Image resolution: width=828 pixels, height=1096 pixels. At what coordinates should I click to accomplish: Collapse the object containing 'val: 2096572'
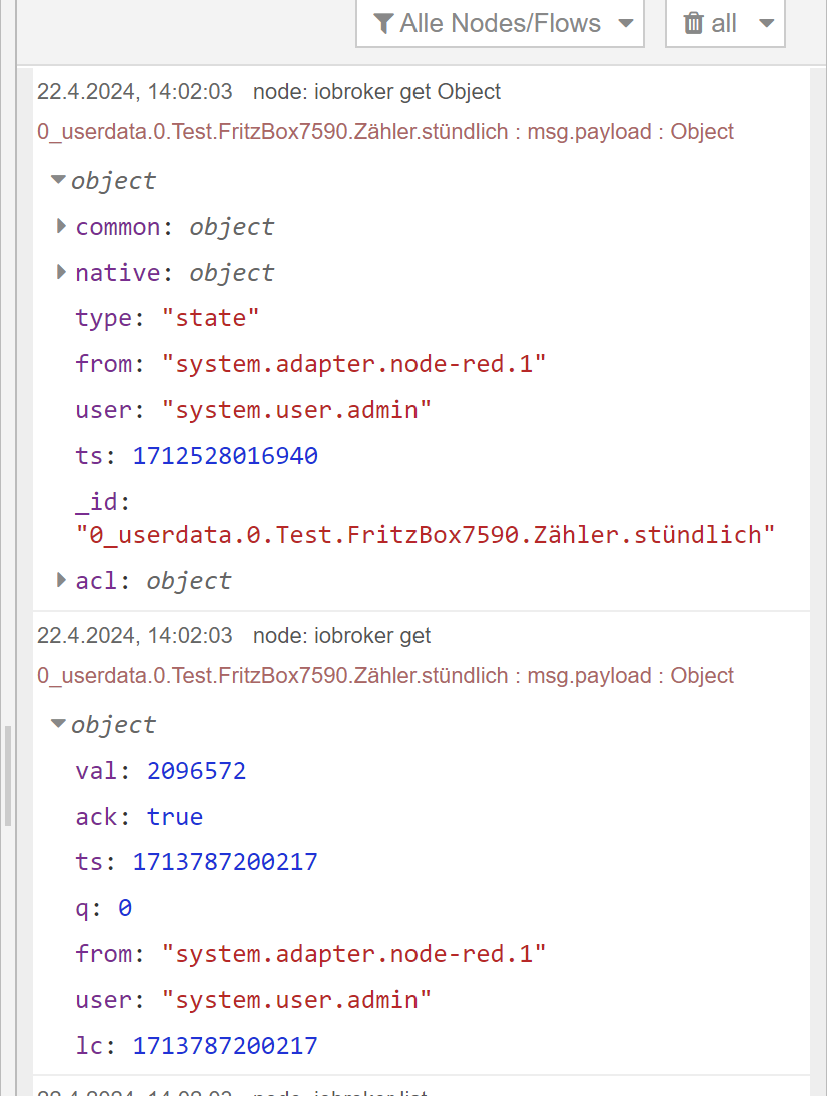click(x=58, y=725)
